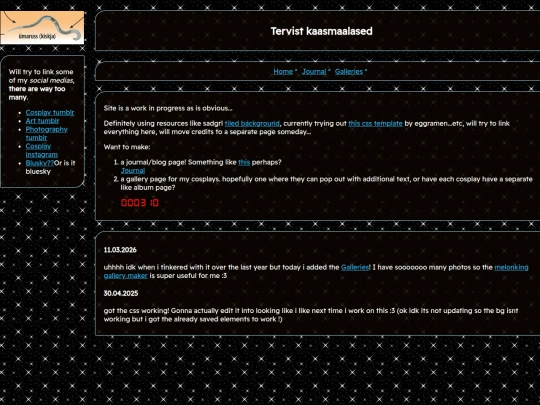Click 'Site is a work in progress' text
Image resolution: width=540 pixels, height=405 pixels.
coord(168,108)
